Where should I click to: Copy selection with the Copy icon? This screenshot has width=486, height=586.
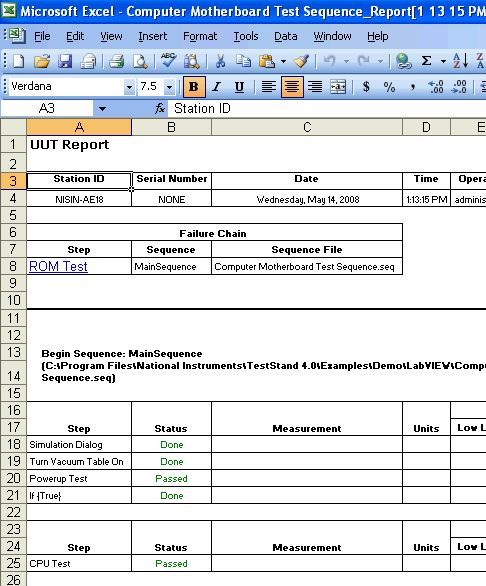[x=243, y=61]
